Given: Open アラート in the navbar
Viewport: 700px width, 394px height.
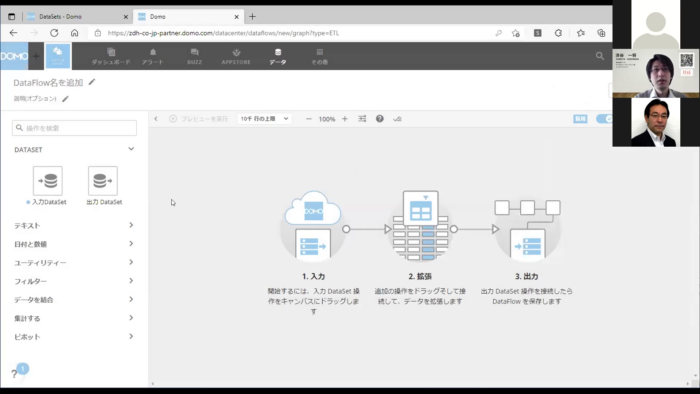Looking at the screenshot, I should coord(153,56).
